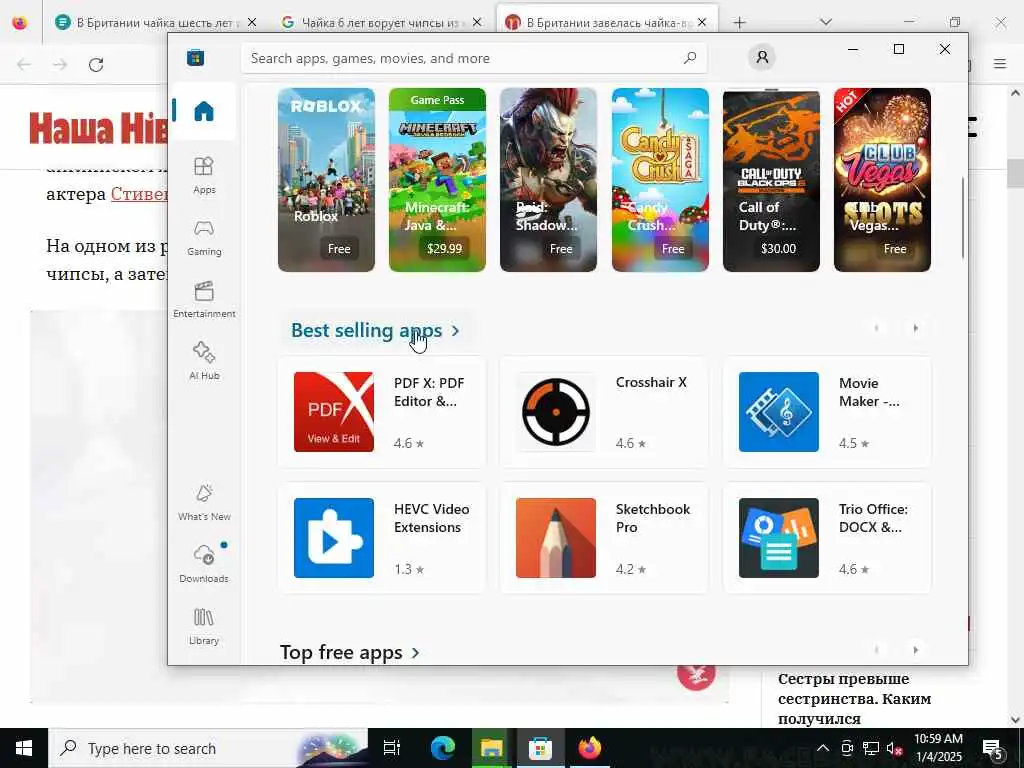The width and height of the screenshot is (1024, 768).
Task: Open AI Hub in Store sidebar
Action: [204, 361]
